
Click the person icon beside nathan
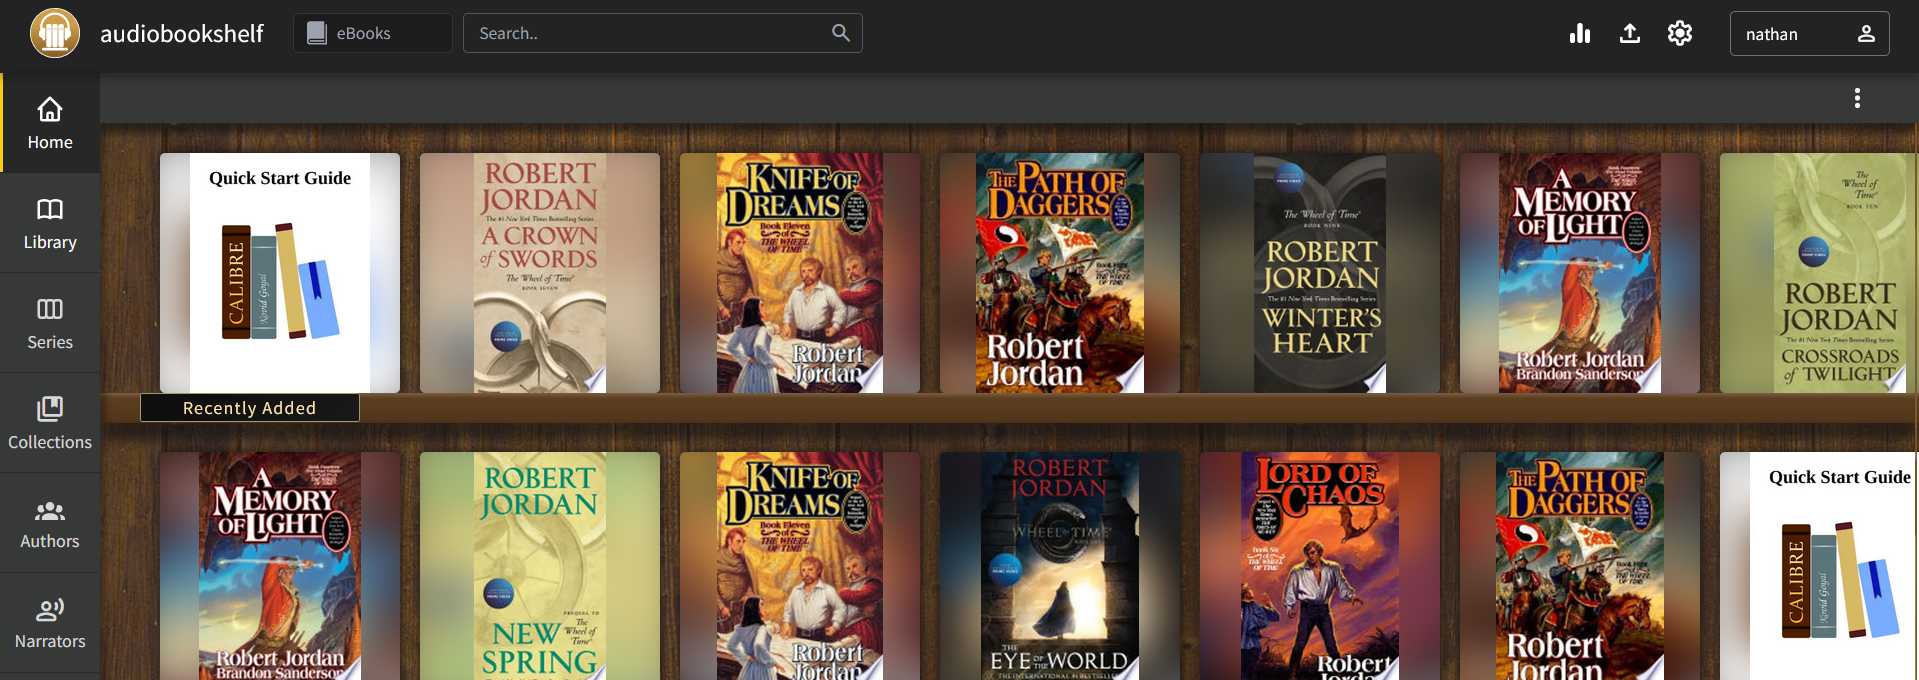[1866, 33]
